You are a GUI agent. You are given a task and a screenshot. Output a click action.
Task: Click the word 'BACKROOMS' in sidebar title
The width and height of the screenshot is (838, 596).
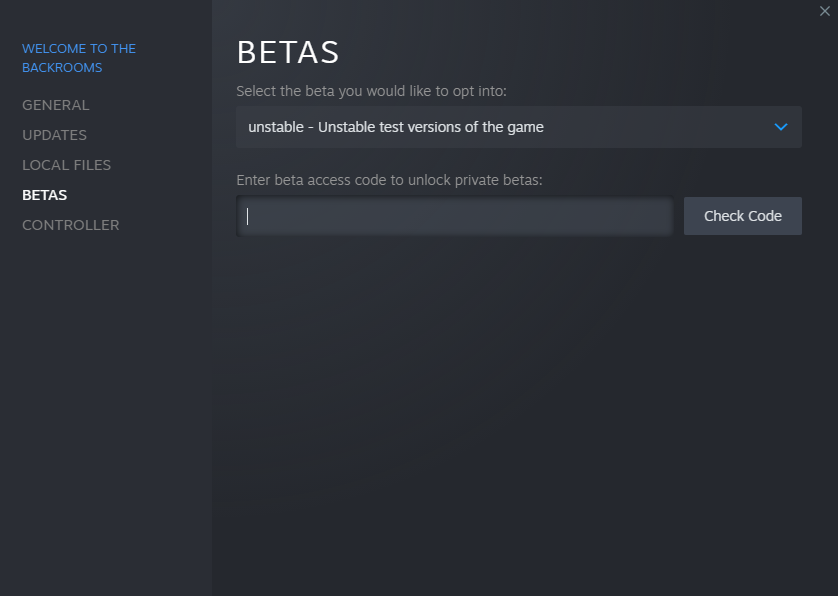[62, 68]
